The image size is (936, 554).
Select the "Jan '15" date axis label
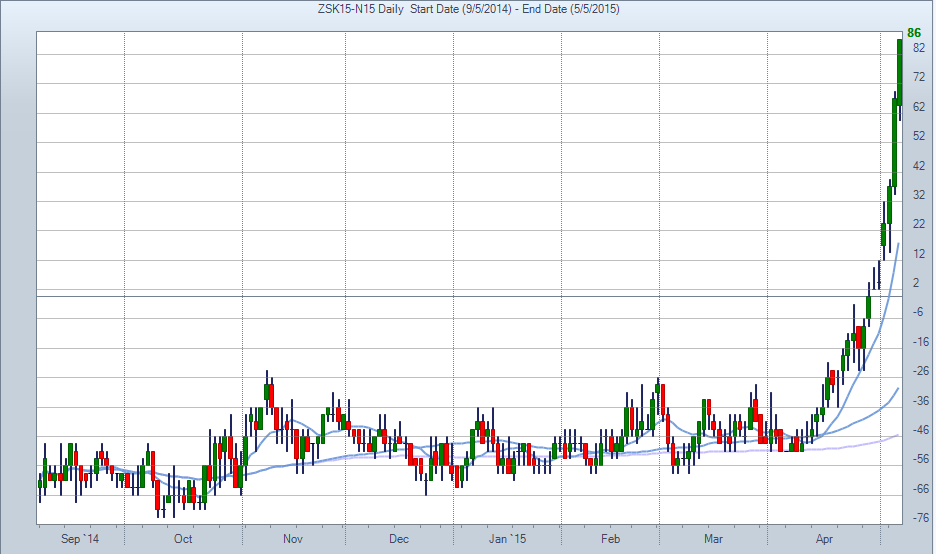click(x=507, y=539)
